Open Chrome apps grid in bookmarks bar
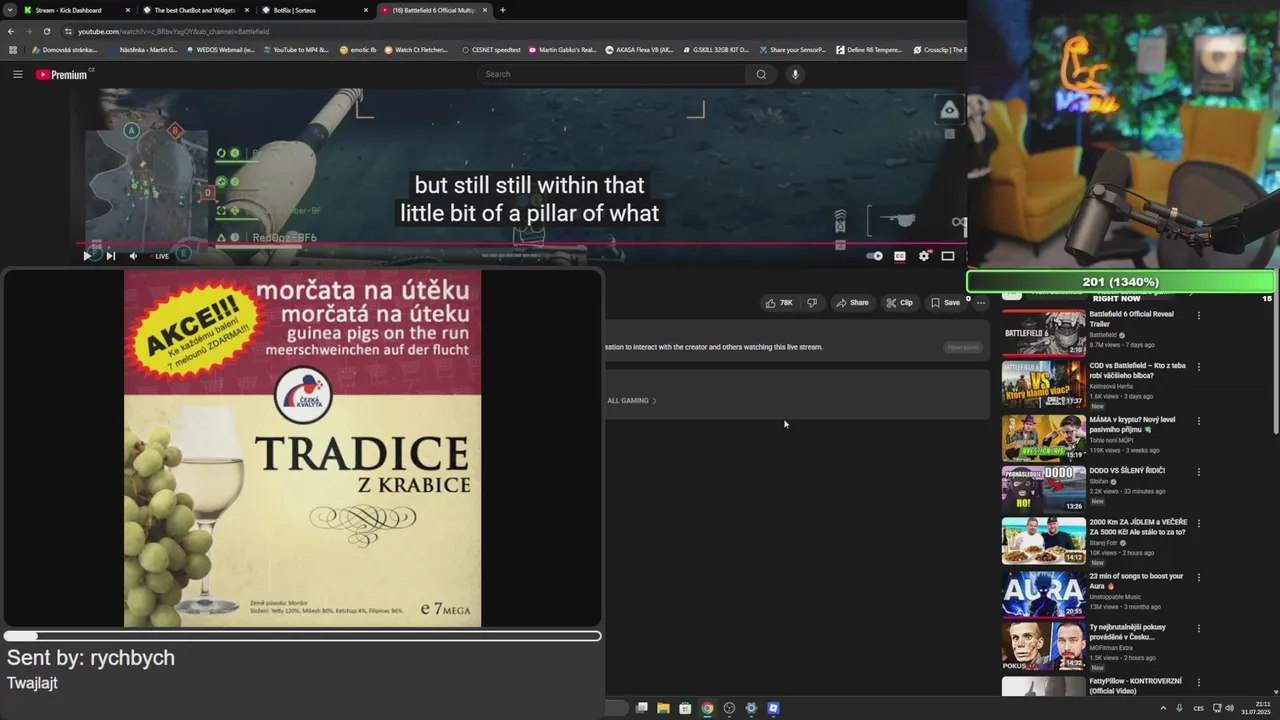This screenshot has height=720, width=1280. [13, 50]
